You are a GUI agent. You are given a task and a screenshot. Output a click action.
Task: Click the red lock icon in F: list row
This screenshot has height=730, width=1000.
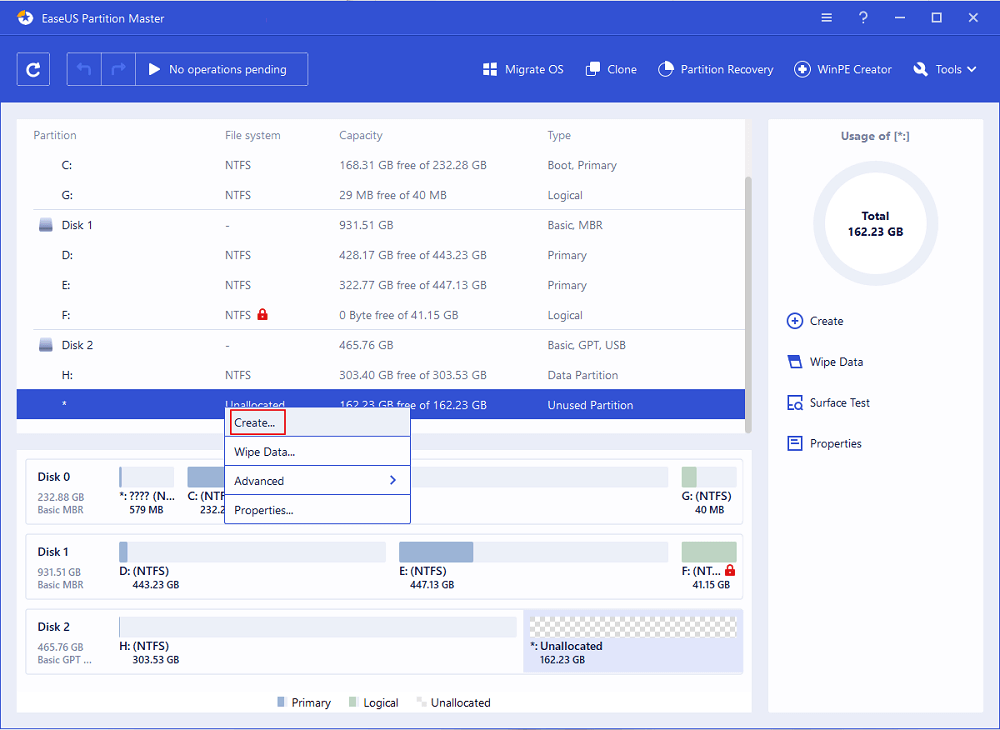262,314
